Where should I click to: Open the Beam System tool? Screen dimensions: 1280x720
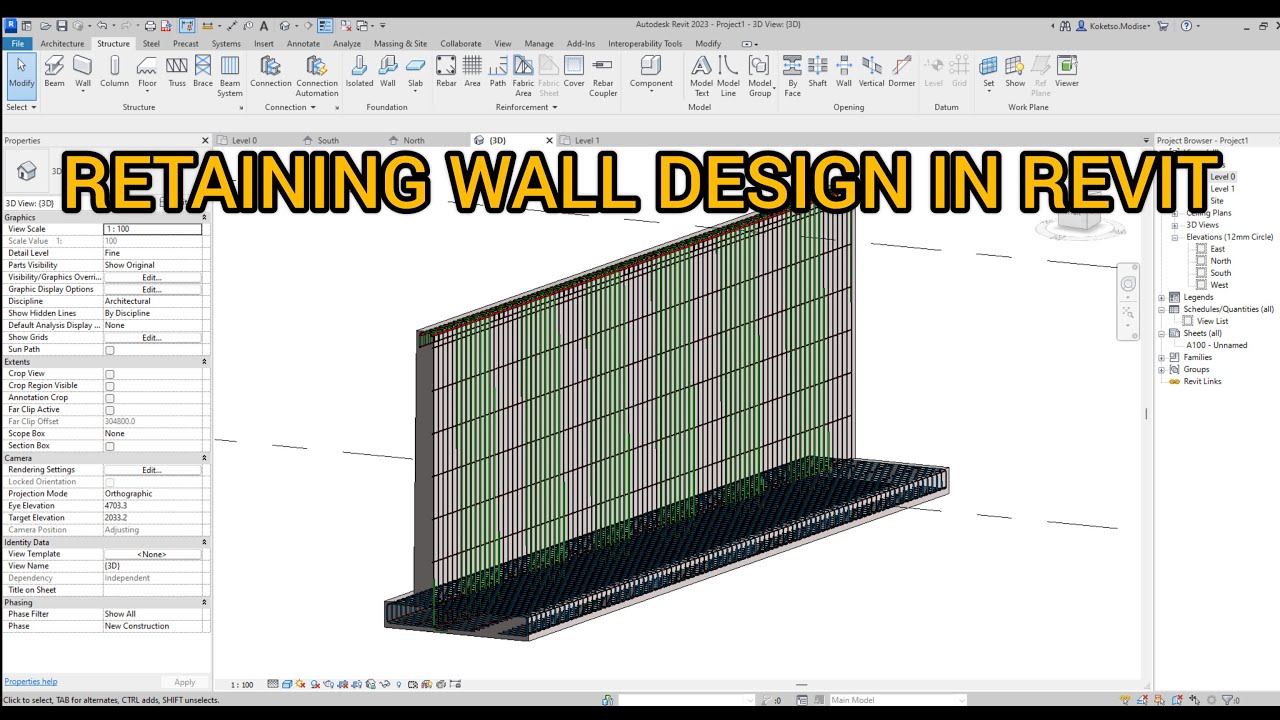click(230, 76)
